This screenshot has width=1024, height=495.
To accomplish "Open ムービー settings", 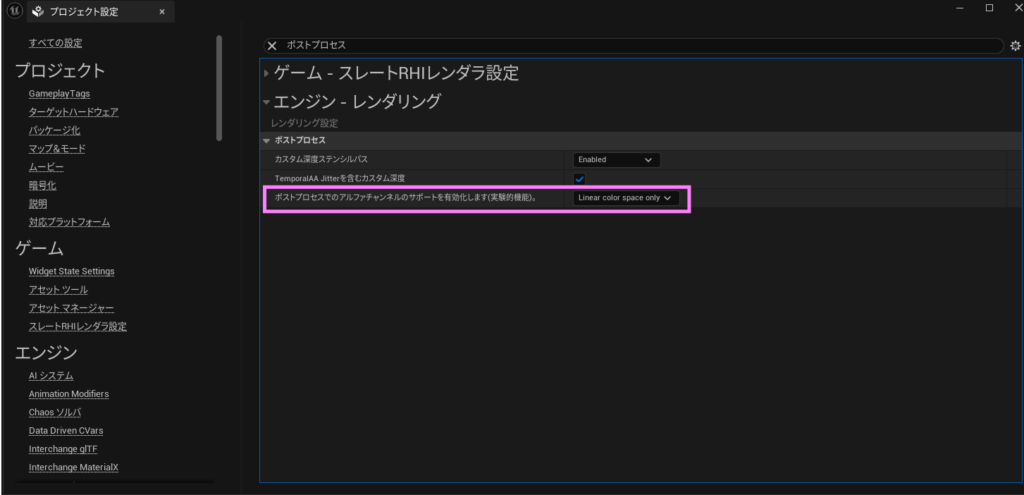I will tap(46, 167).
